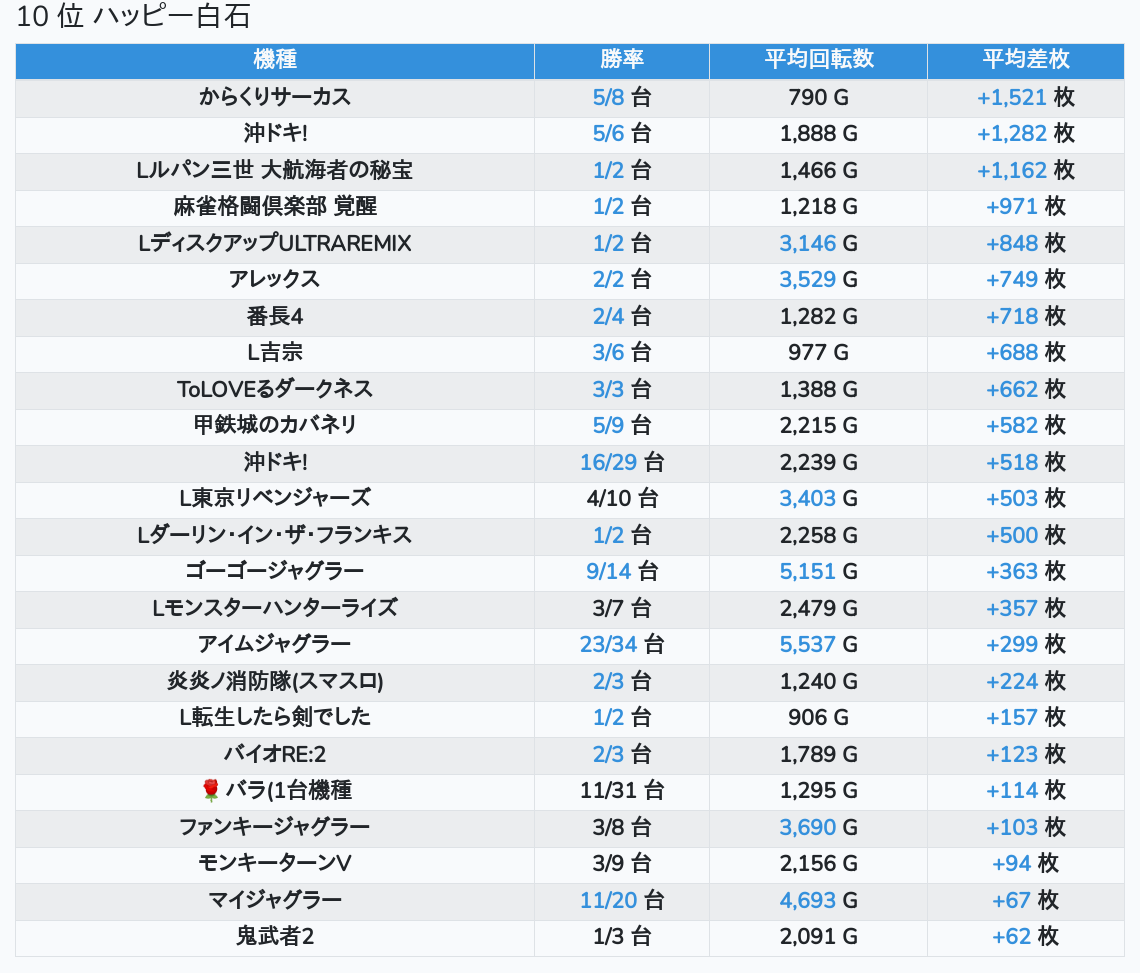Select the からくりサーカス machine name
Image resolution: width=1140 pixels, height=973 pixels.
[275, 97]
